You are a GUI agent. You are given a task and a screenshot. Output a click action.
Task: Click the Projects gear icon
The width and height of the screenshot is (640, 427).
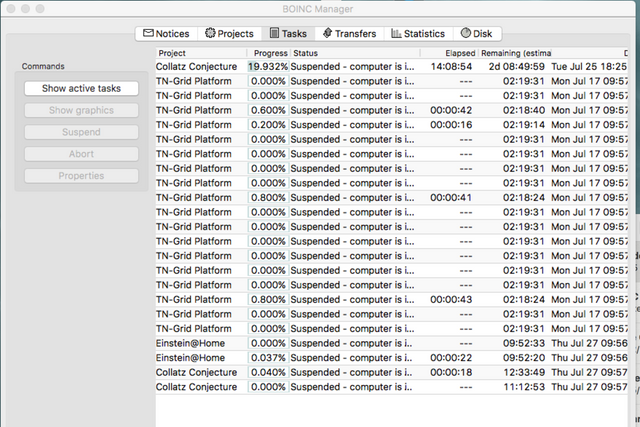(210, 33)
